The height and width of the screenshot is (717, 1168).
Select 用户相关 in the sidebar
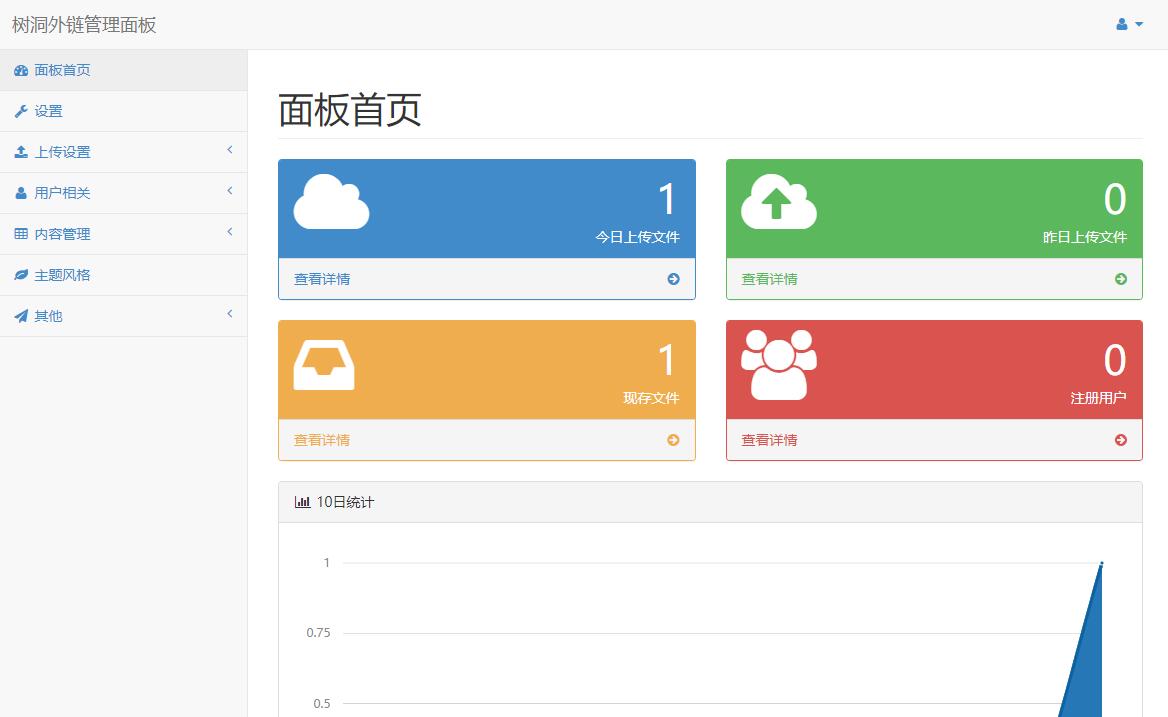tap(124, 194)
